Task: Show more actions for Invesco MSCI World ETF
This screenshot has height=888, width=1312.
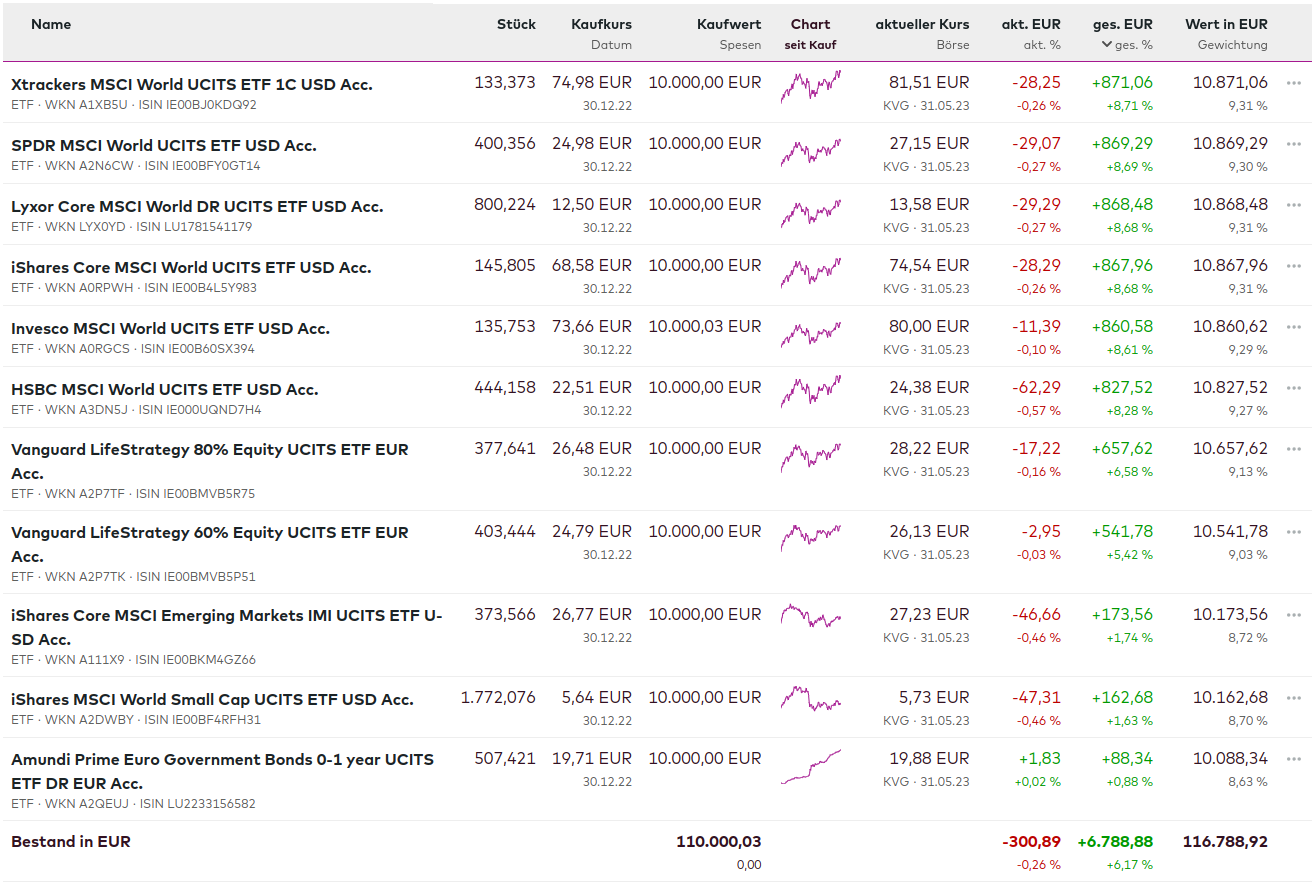Action: [x=1294, y=327]
